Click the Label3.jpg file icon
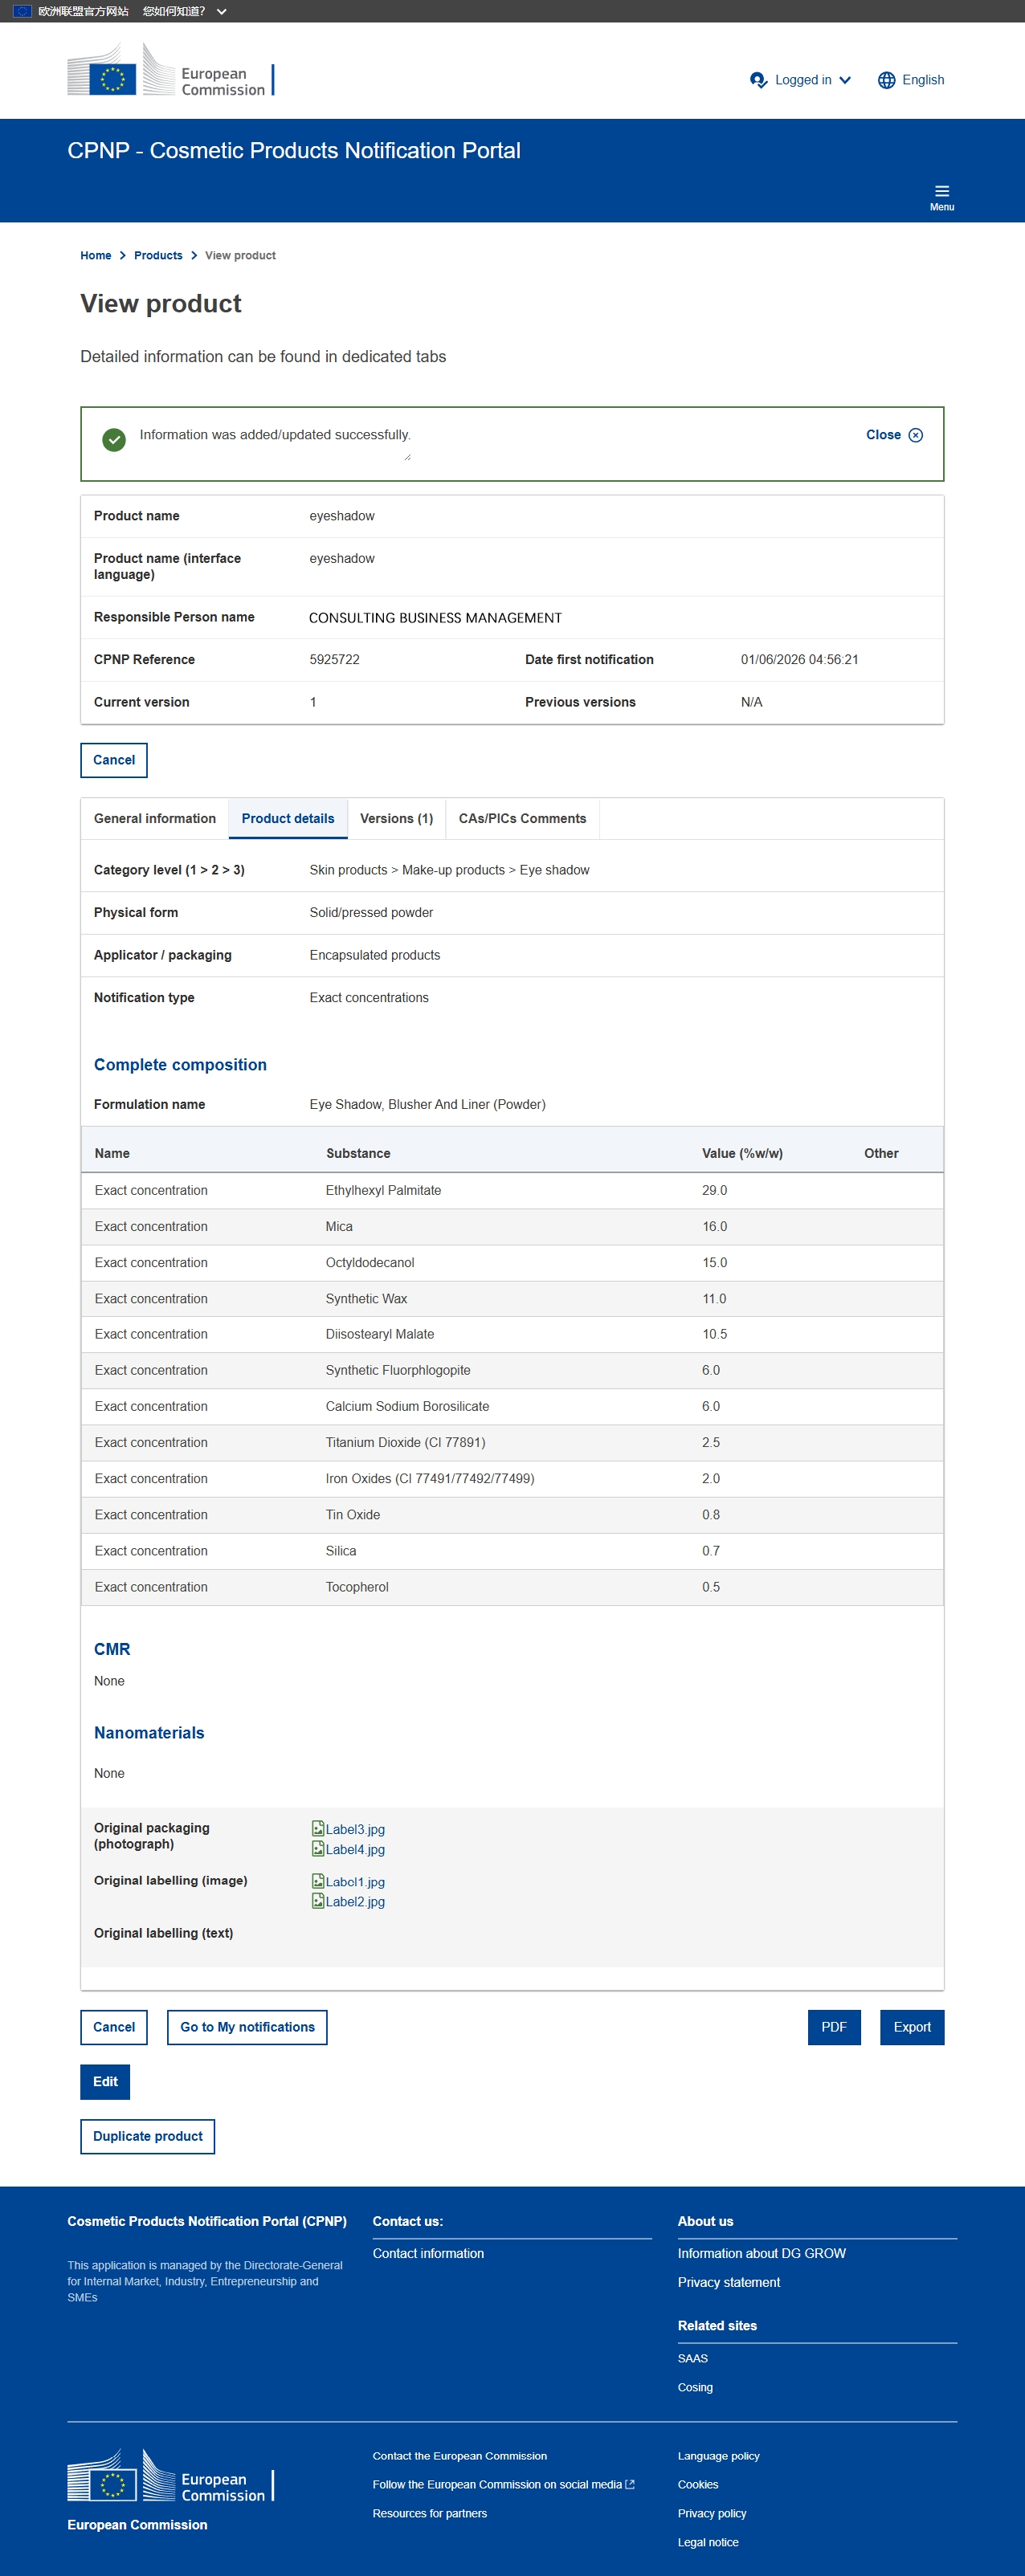Viewport: 1025px width, 2576px height. pyautogui.click(x=317, y=1828)
